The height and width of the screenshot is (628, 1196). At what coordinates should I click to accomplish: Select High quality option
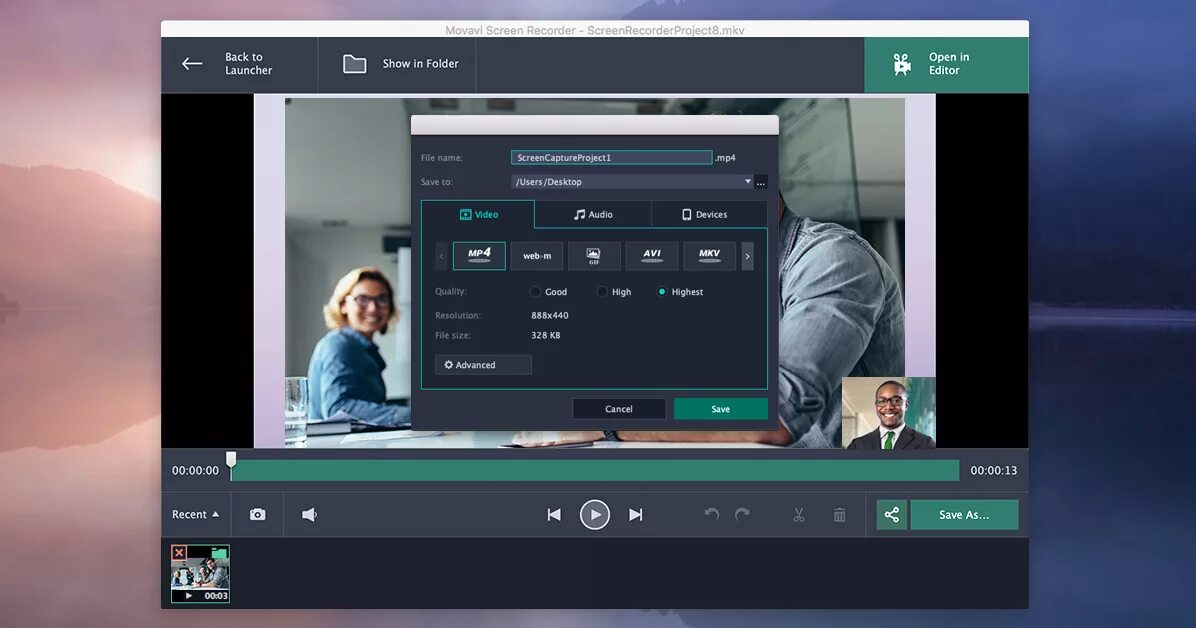(603, 291)
